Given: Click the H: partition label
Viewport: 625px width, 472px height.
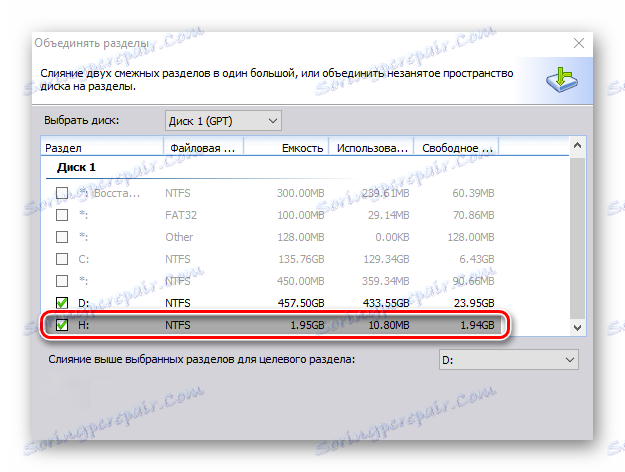Looking at the screenshot, I should tap(83, 325).
